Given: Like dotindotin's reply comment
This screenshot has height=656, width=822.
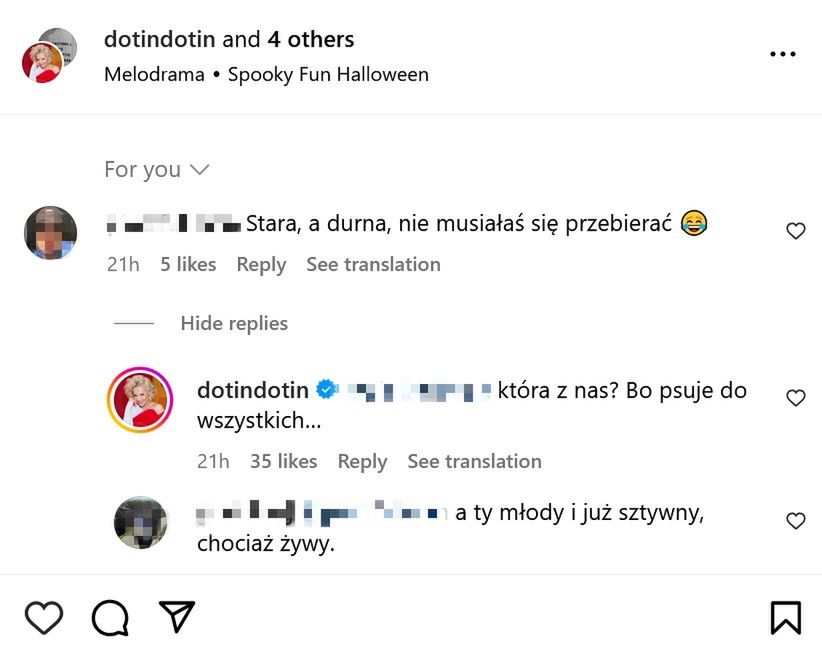Looking at the screenshot, I should click(796, 398).
